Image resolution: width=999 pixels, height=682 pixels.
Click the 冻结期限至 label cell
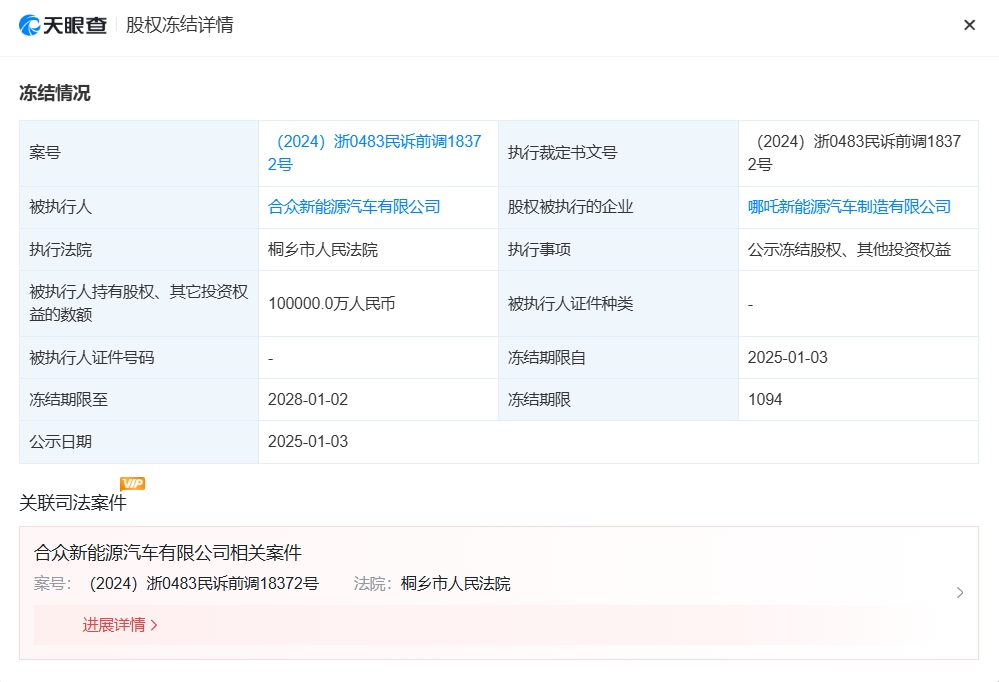pyautogui.click(x=139, y=400)
